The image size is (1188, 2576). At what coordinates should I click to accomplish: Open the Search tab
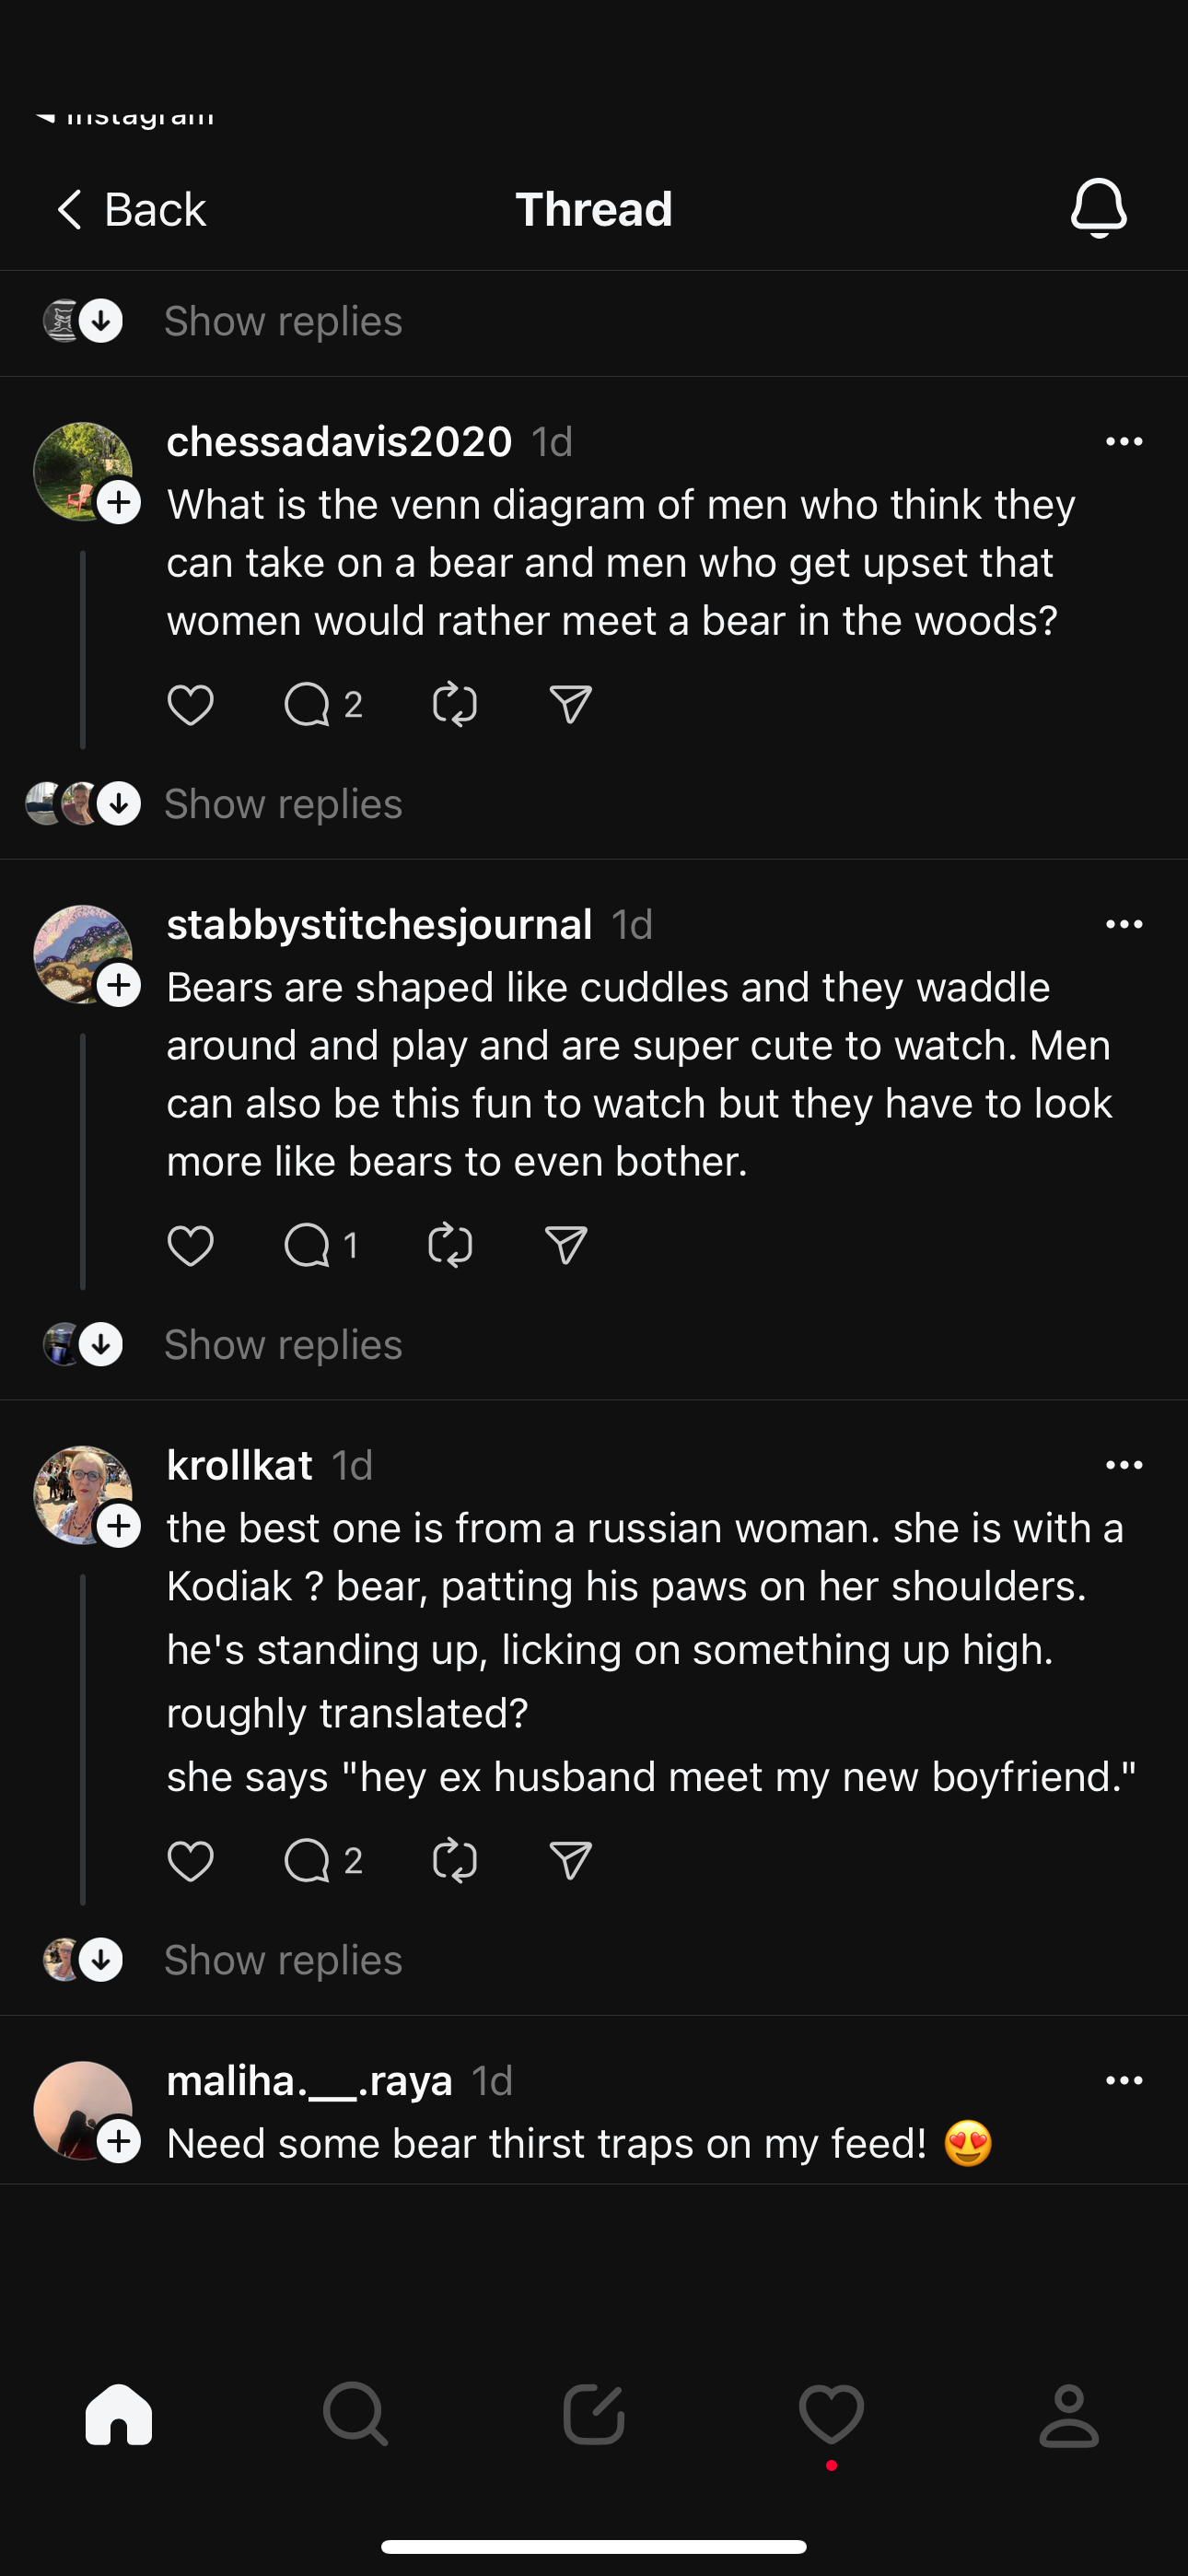[356, 2415]
